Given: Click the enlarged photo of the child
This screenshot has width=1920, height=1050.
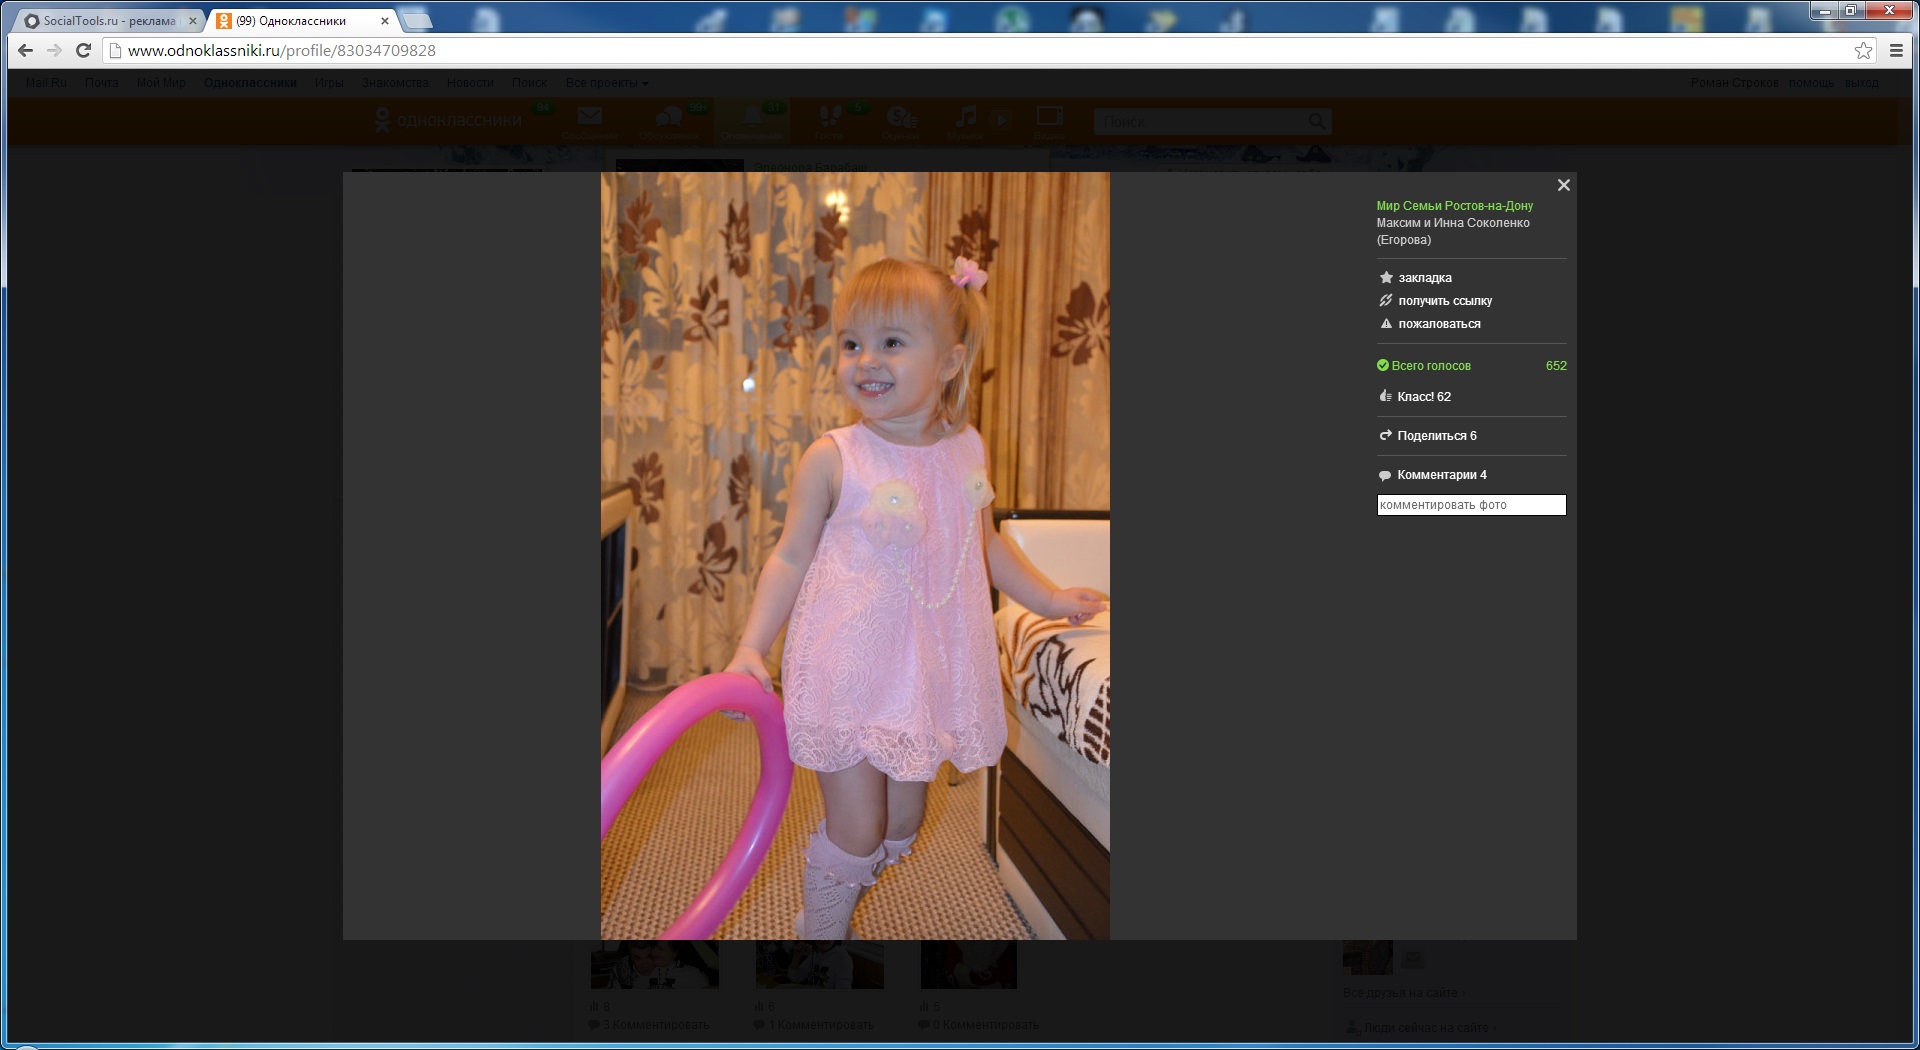Looking at the screenshot, I should [x=855, y=556].
